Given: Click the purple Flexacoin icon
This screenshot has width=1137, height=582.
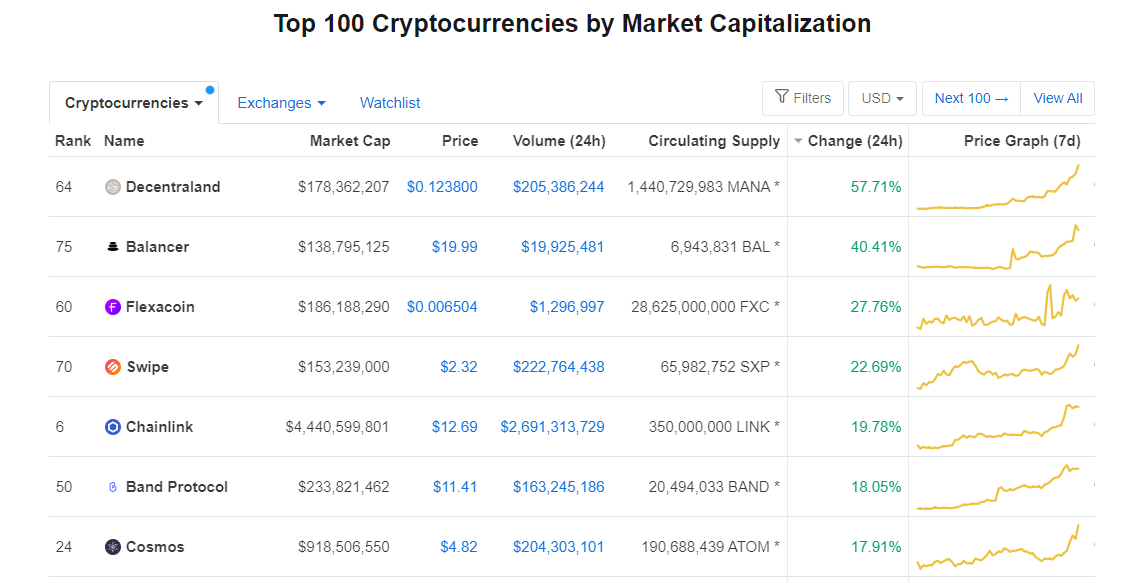Looking at the screenshot, I should coord(112,307).
